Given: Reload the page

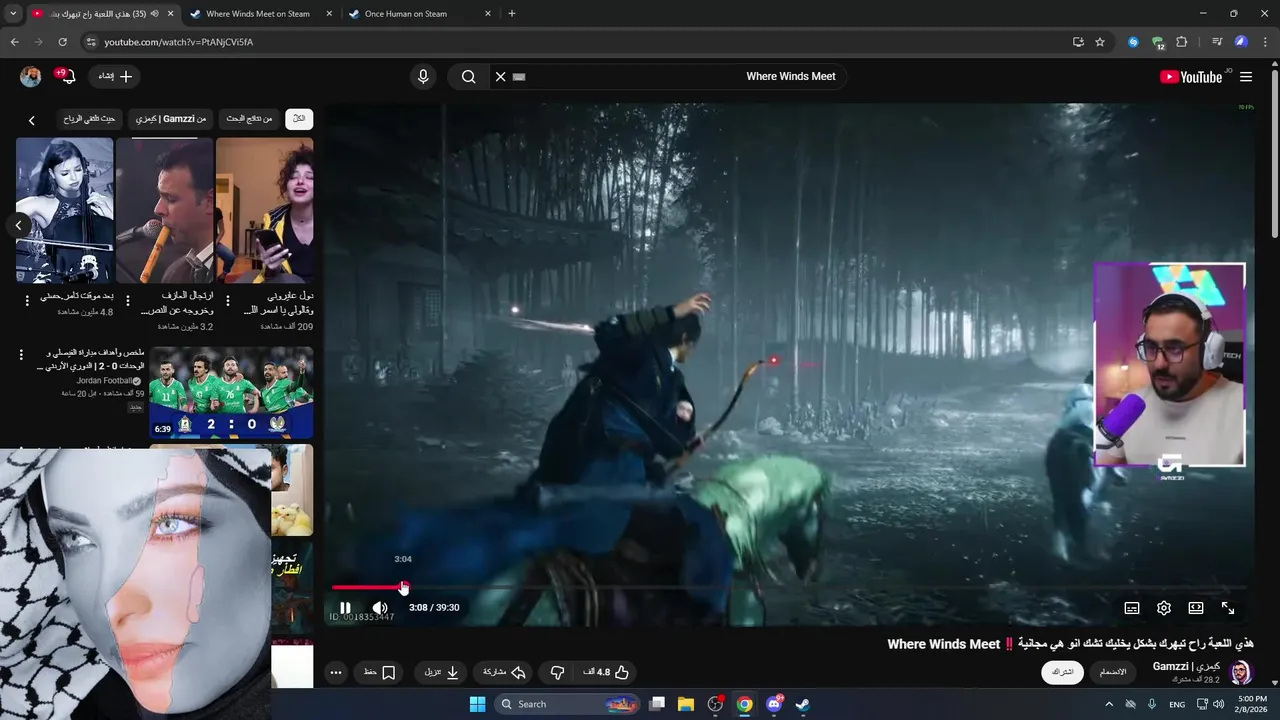Looking at the screenshot, I should coord(63,42).
